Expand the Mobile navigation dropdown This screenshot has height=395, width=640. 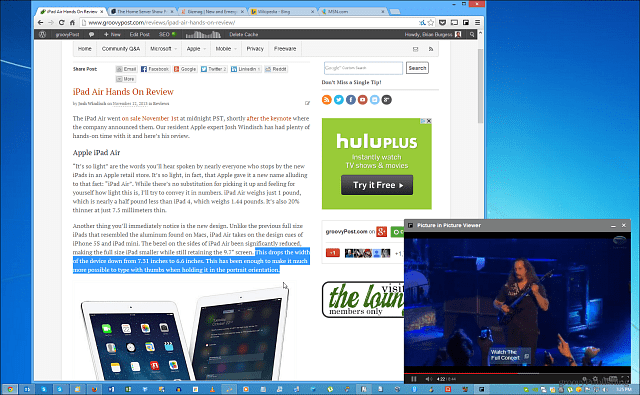coord(226,49)
